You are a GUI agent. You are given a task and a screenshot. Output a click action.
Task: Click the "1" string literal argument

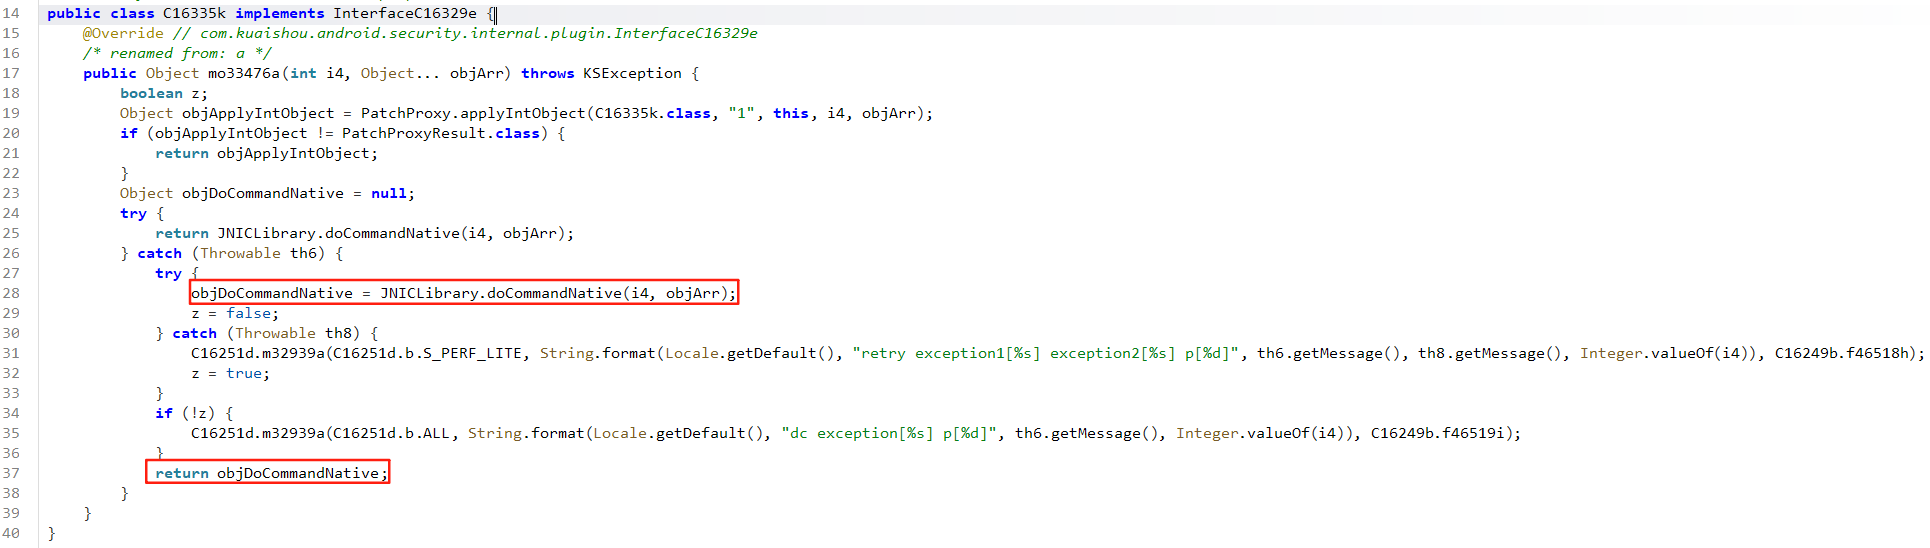click(x=742, y=113)
